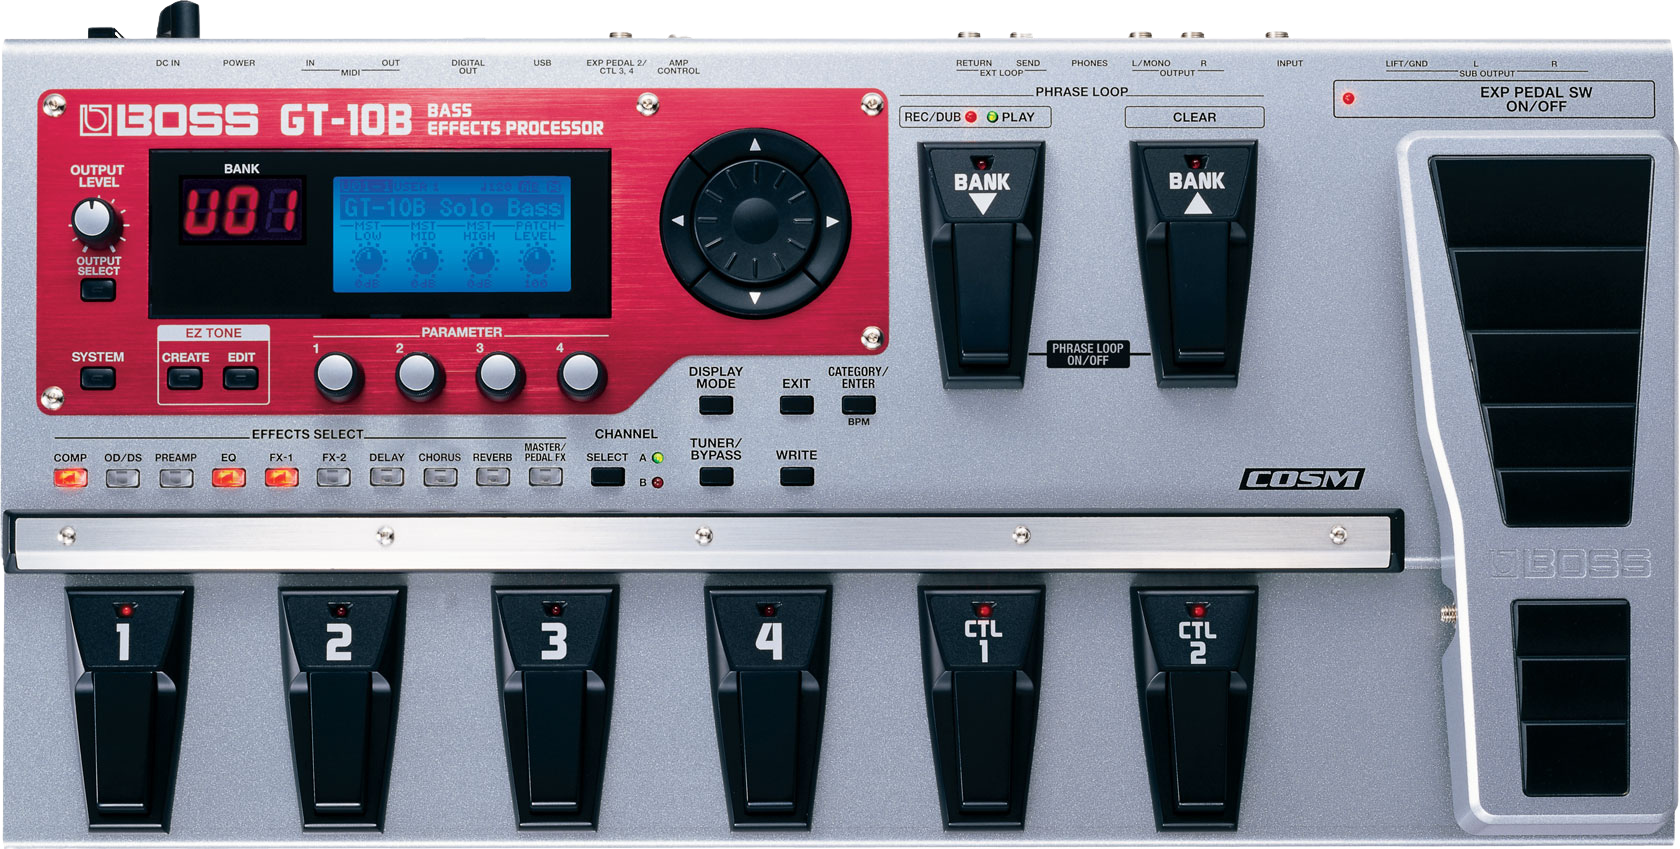The height and width of the screenshot is (849, 1680).
Task: Stomp footswitch number 3
Action: click(554, 708)
